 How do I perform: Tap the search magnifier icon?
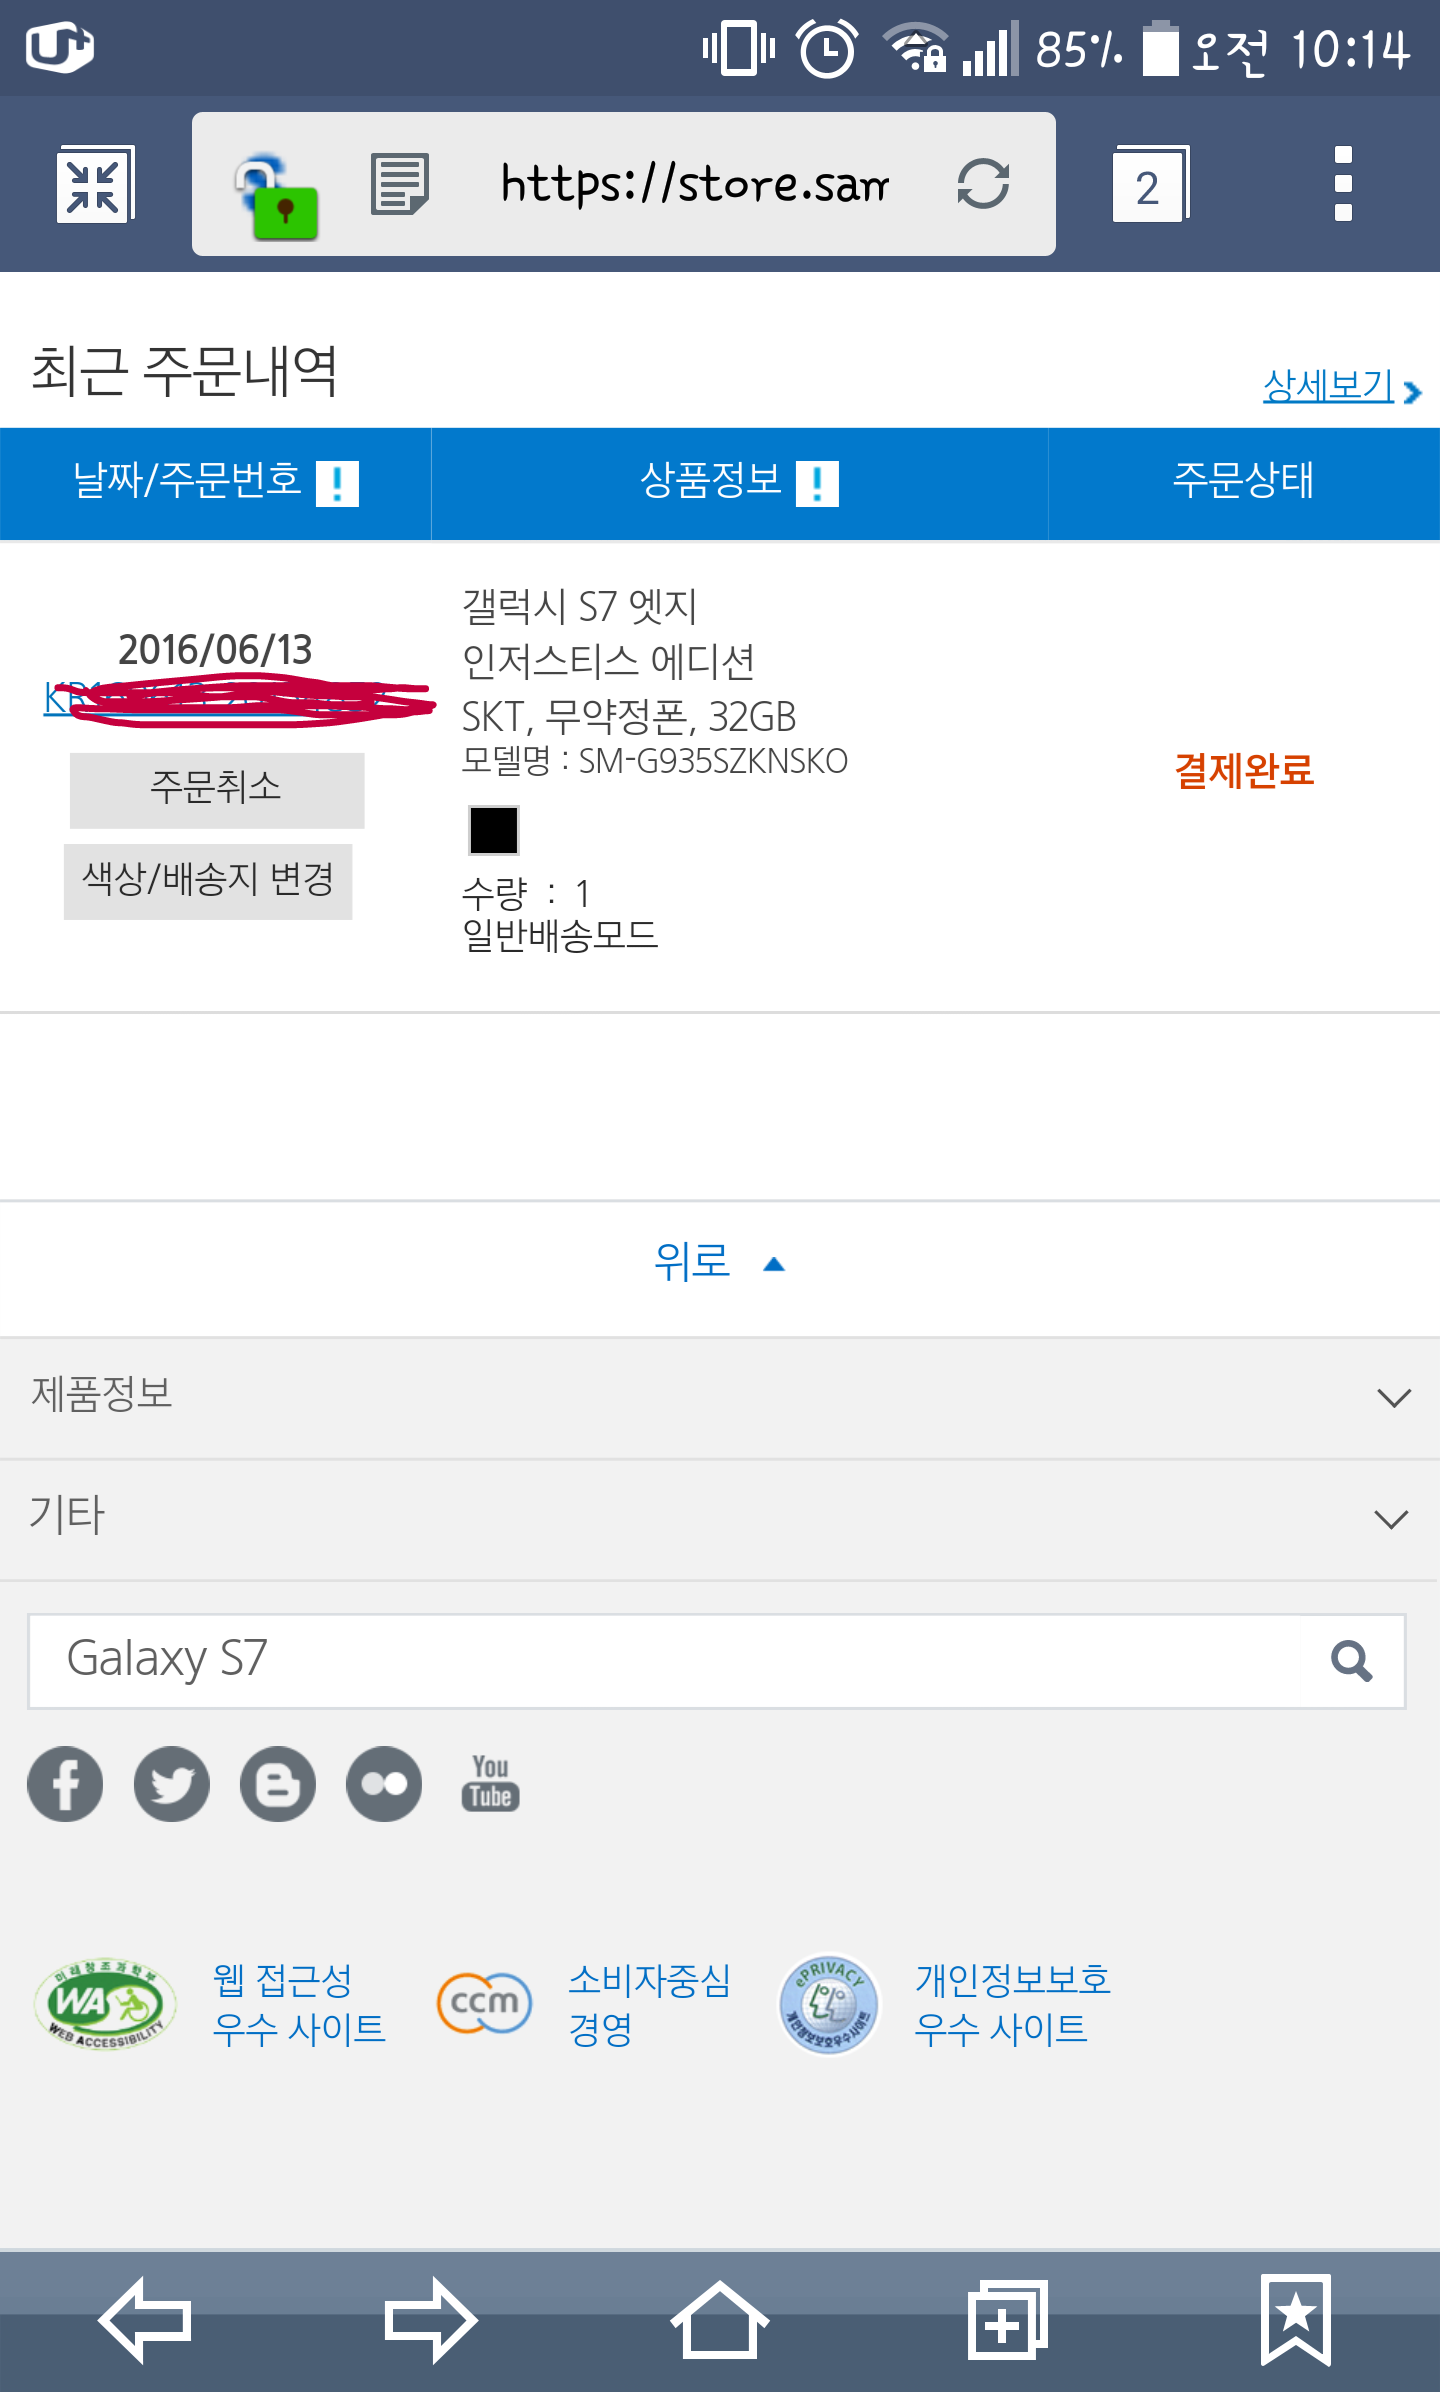click(x=1351, y=1661)
